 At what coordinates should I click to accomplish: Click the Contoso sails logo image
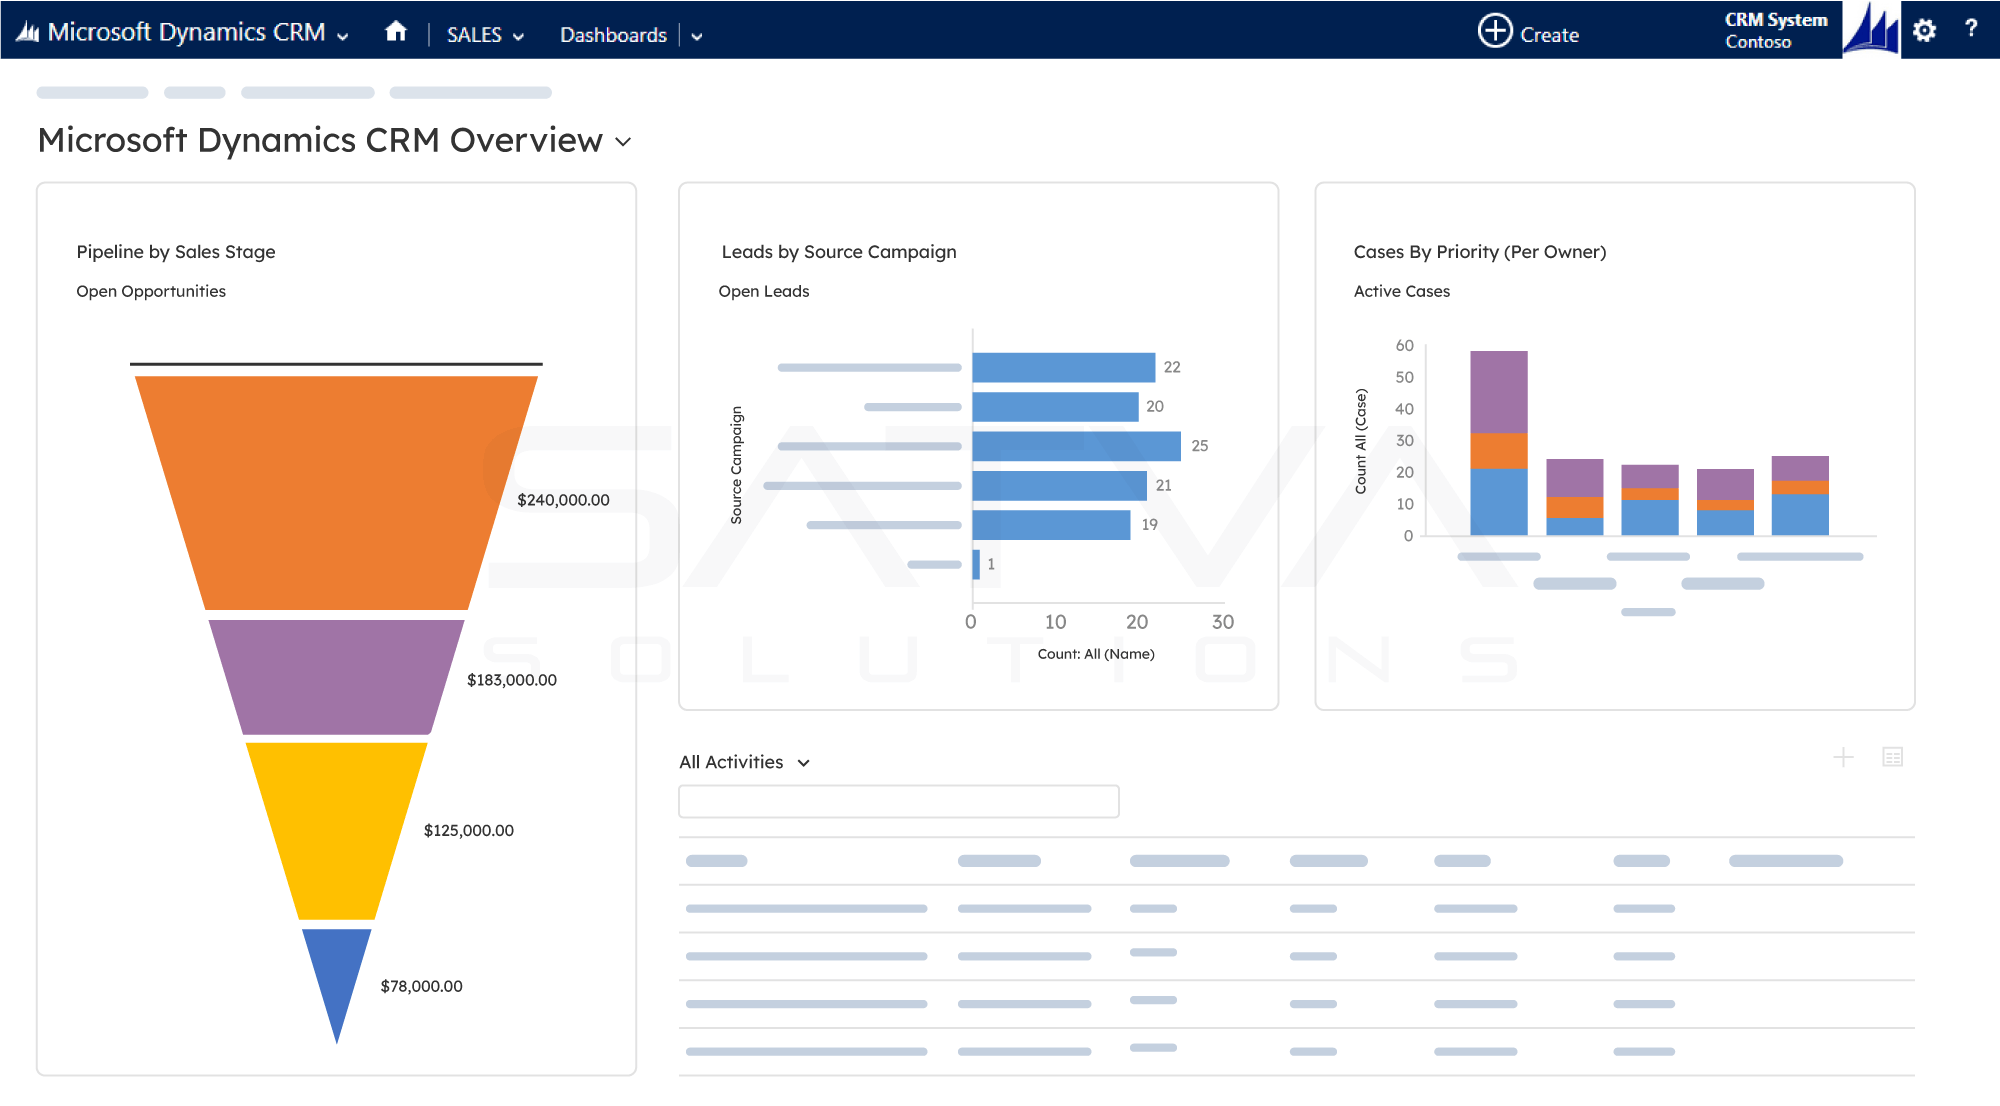[x=1870, y=29]
